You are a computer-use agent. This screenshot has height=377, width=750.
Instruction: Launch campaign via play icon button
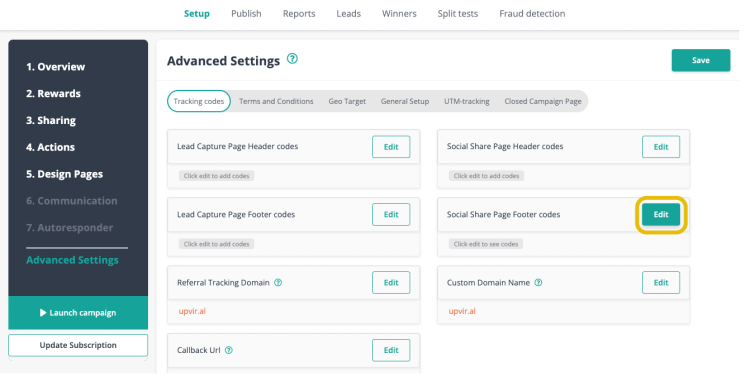[x=78, y=312]
